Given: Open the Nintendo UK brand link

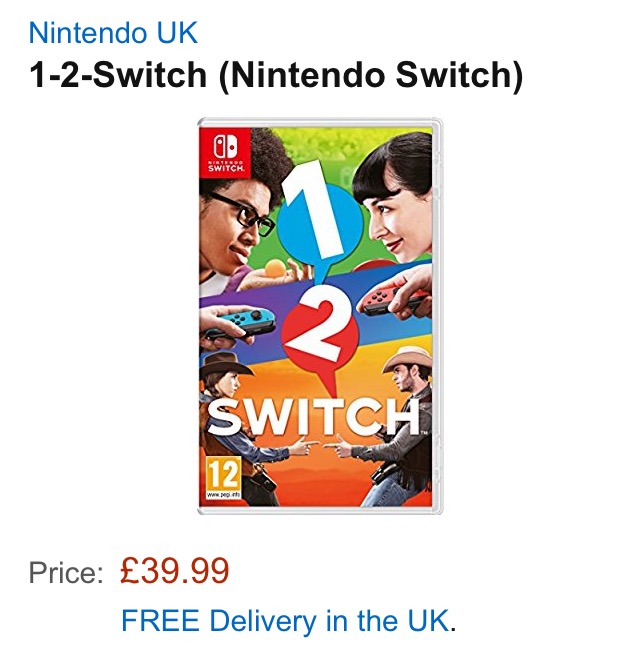Looking at the screenshot, I should tap(113, 32).
